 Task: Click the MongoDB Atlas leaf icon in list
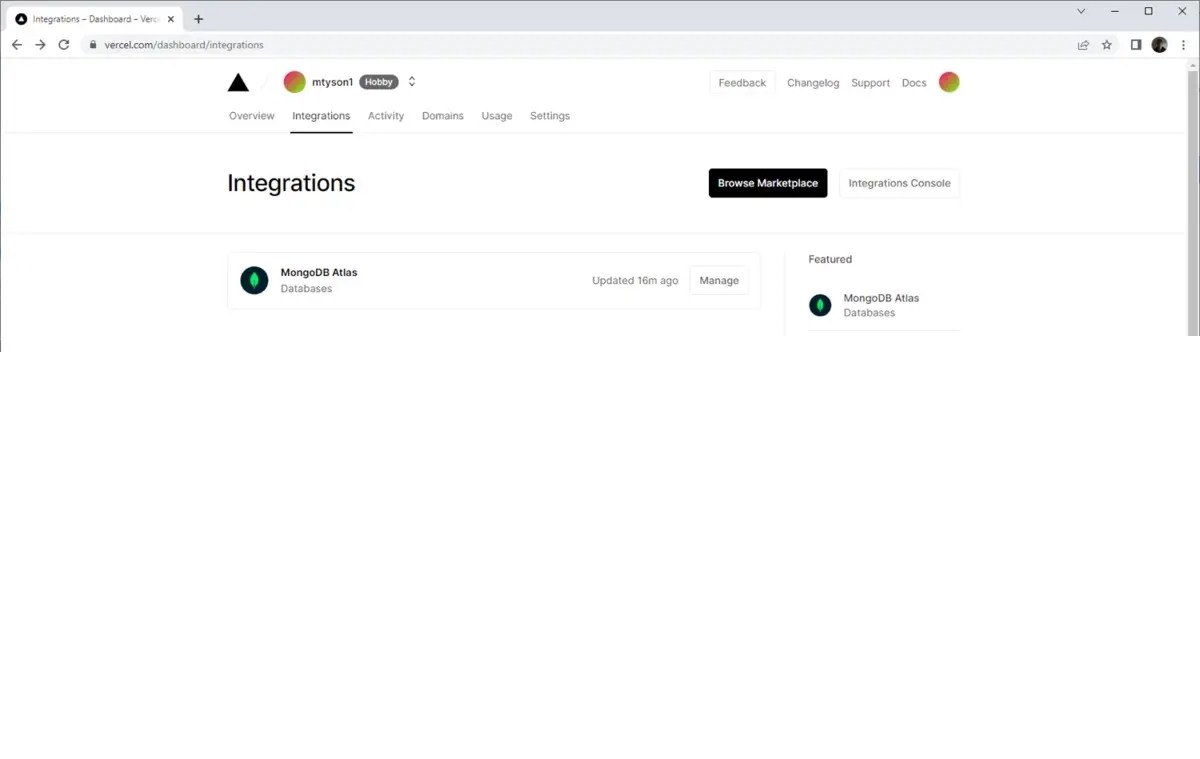pos(254,281)
